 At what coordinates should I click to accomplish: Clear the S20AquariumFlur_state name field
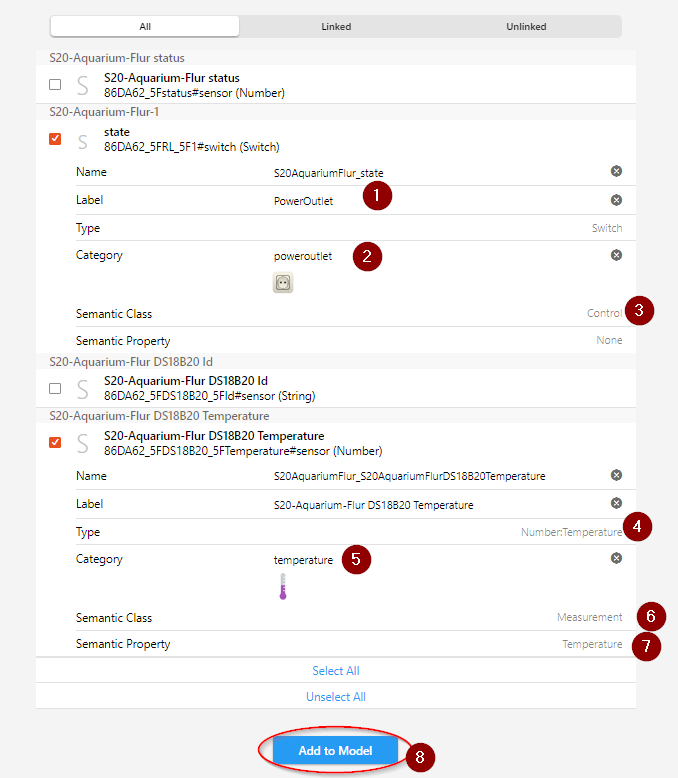[x=616, y=172]
